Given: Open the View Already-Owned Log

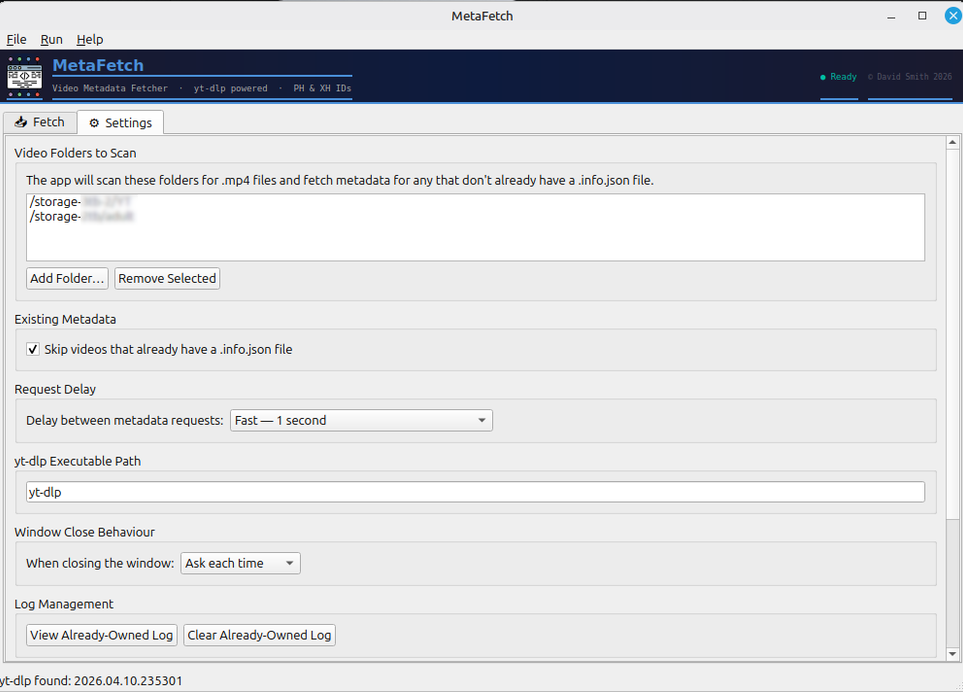Looking at the screenshot, I should click(102, 635).
